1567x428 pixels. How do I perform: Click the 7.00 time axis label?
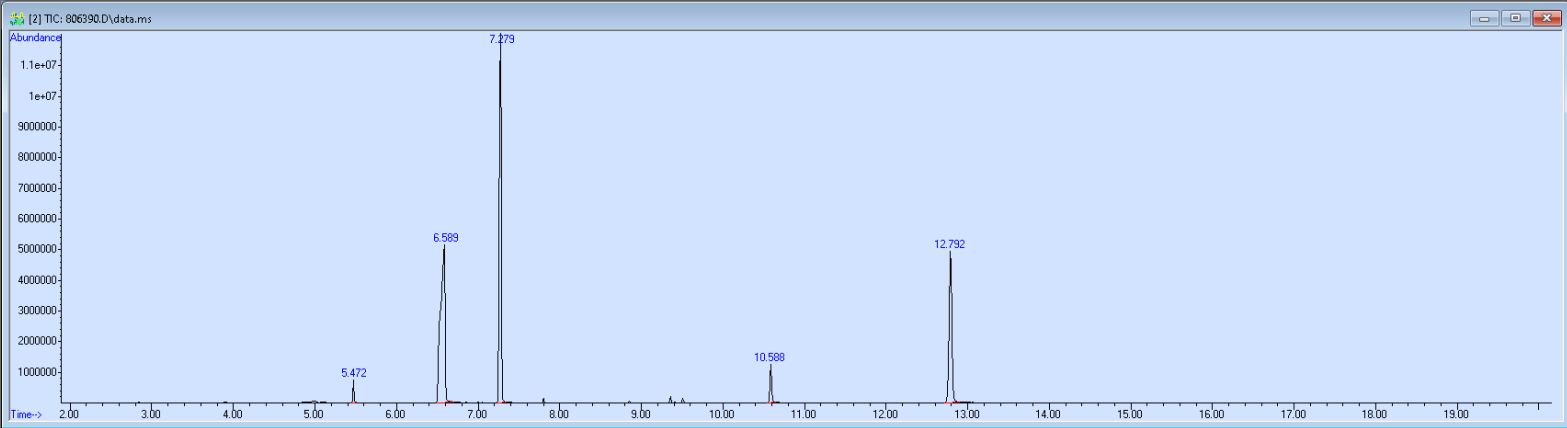coord(477,414)
